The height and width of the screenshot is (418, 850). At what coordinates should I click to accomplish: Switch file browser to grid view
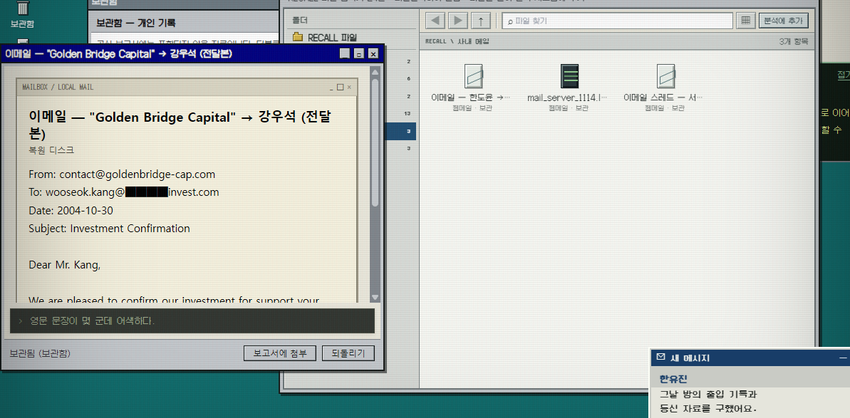[745, 21]
